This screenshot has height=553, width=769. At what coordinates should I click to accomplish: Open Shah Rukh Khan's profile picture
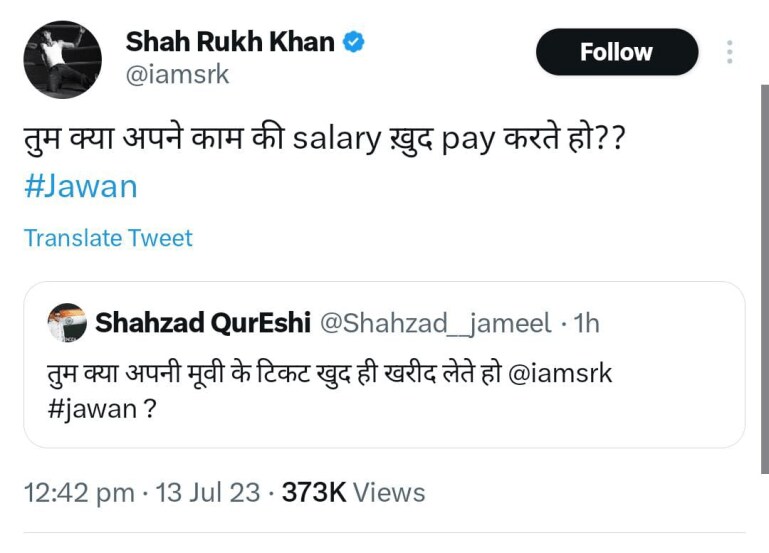click(x=63, y=59)
